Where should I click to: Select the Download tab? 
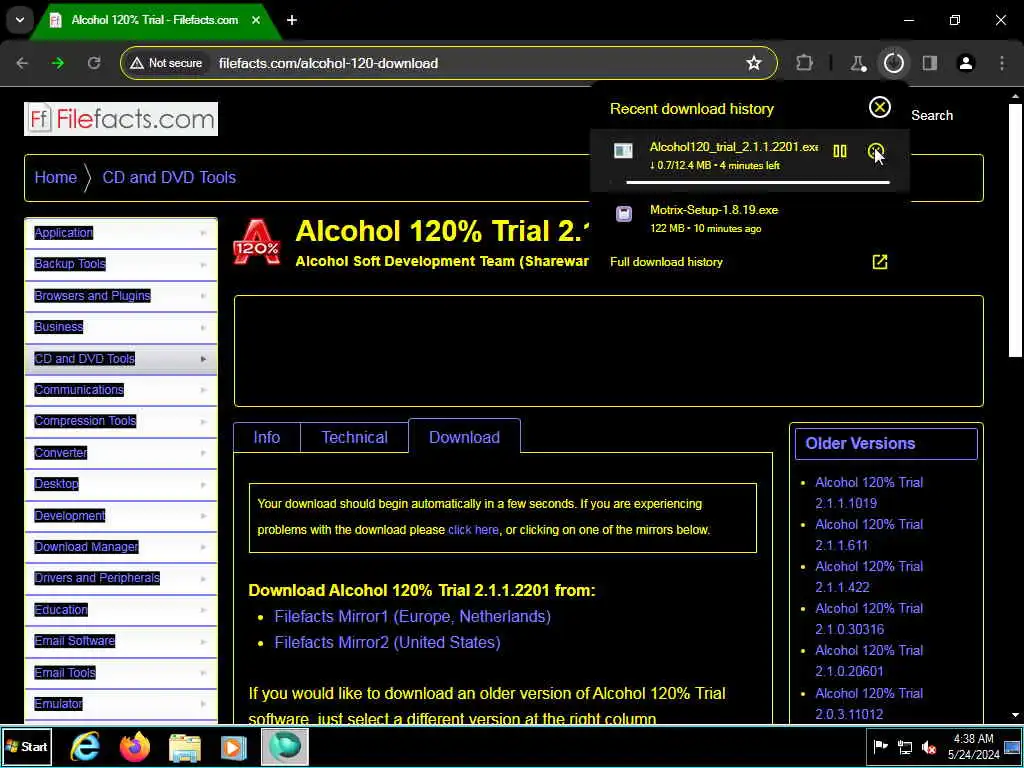[464, 437]
